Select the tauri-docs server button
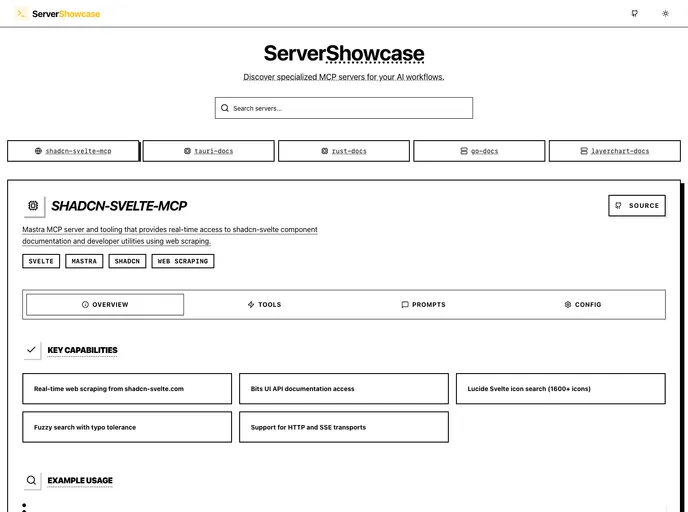The image size is (688, 512). (x=208, y=151)
